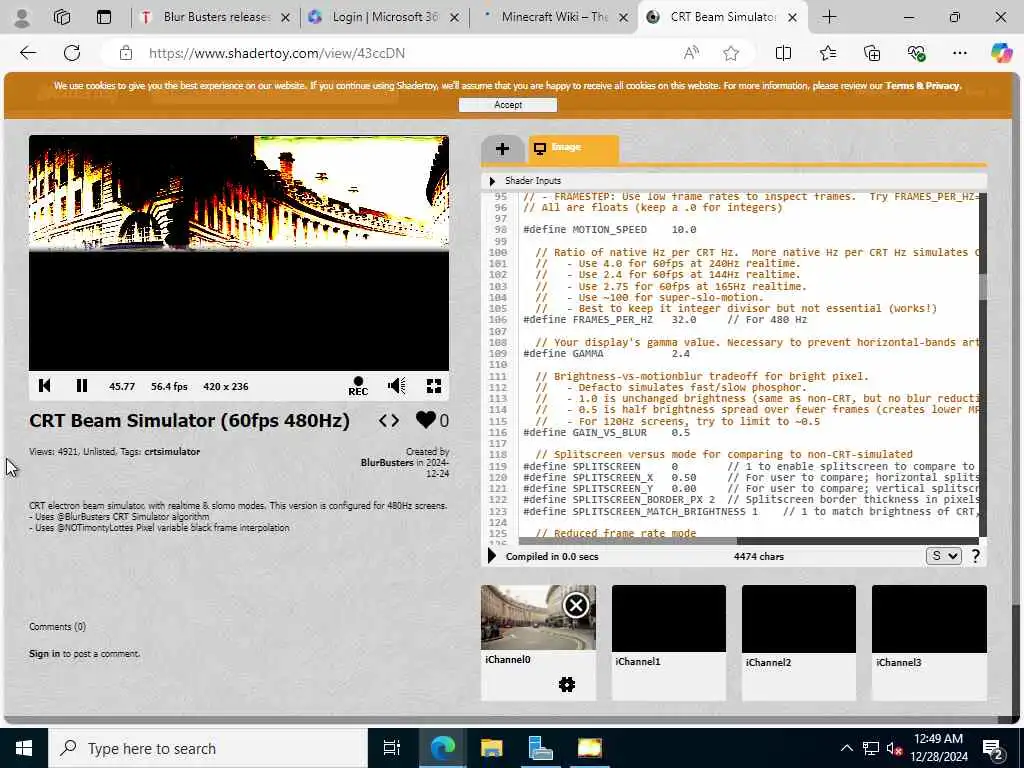Open the browser profile icon
The width and height of the screenshot is (1024, 768).
coord(22,18)
